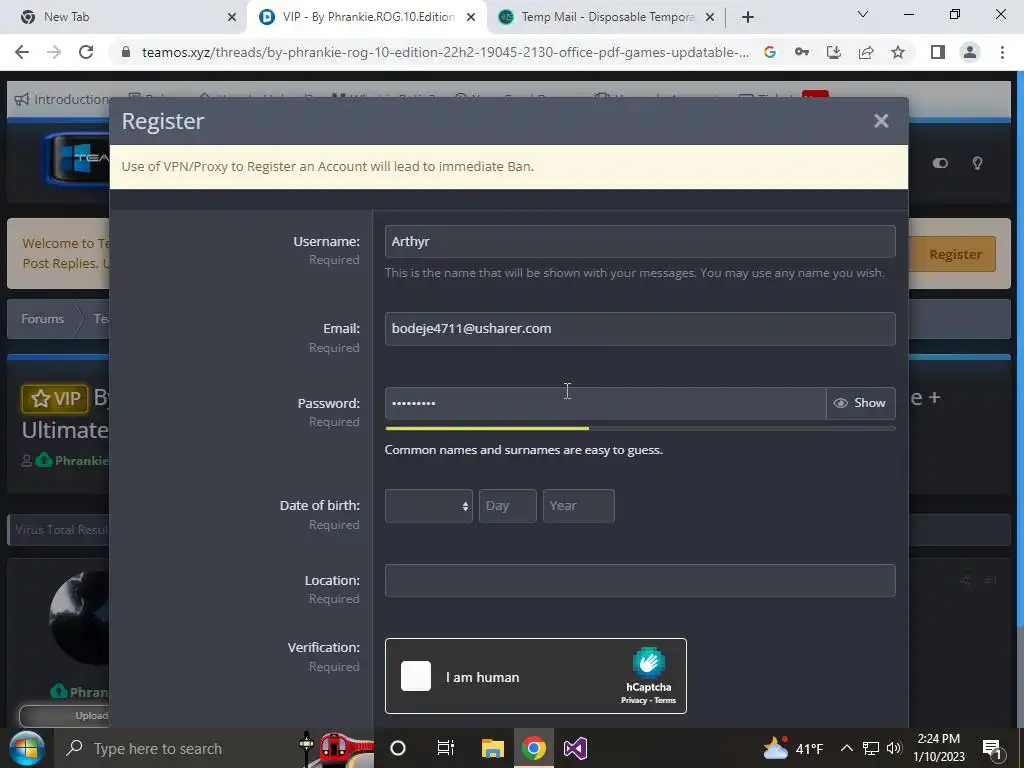Click the orange Register button behind dialog
The width and height of the screenshot is (1024, 768).
coord(955,254)
